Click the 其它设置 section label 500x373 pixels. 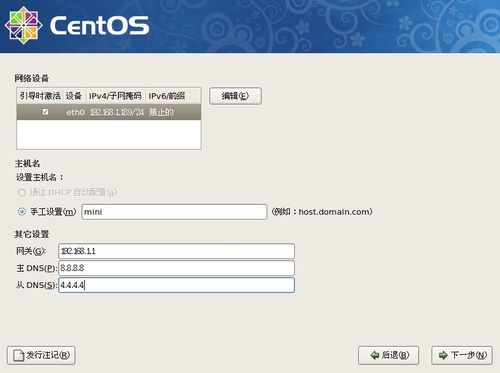[x=32, y=234]
